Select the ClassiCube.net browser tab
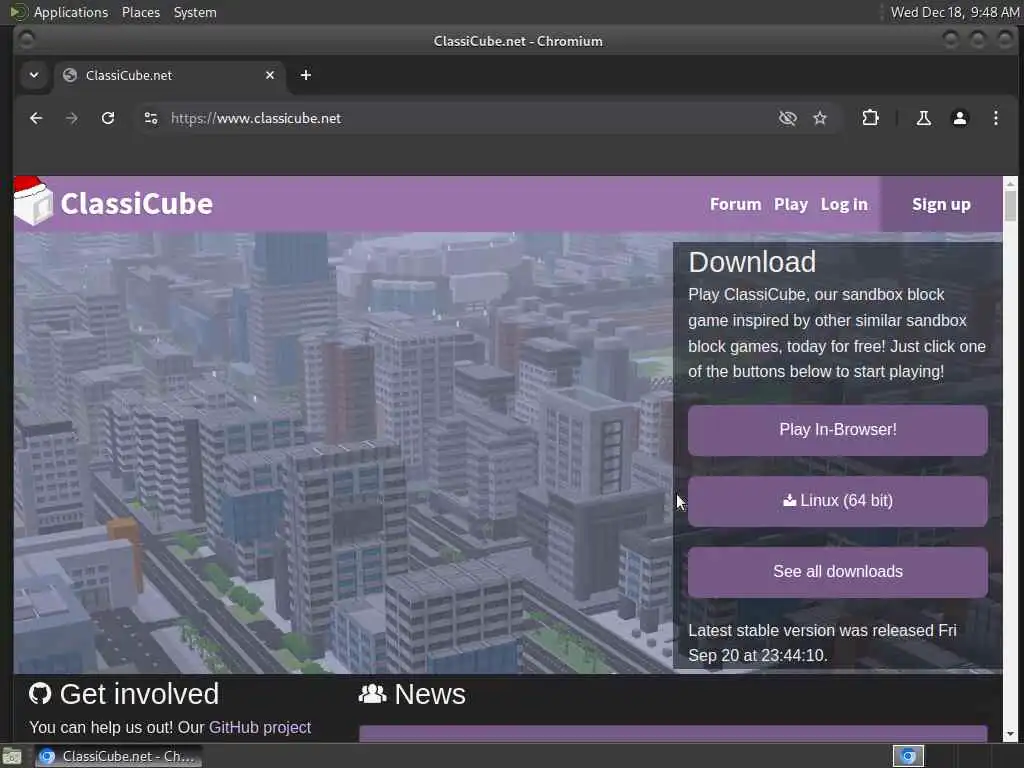This screenshot has height=768, width=1024. (170, 75)
